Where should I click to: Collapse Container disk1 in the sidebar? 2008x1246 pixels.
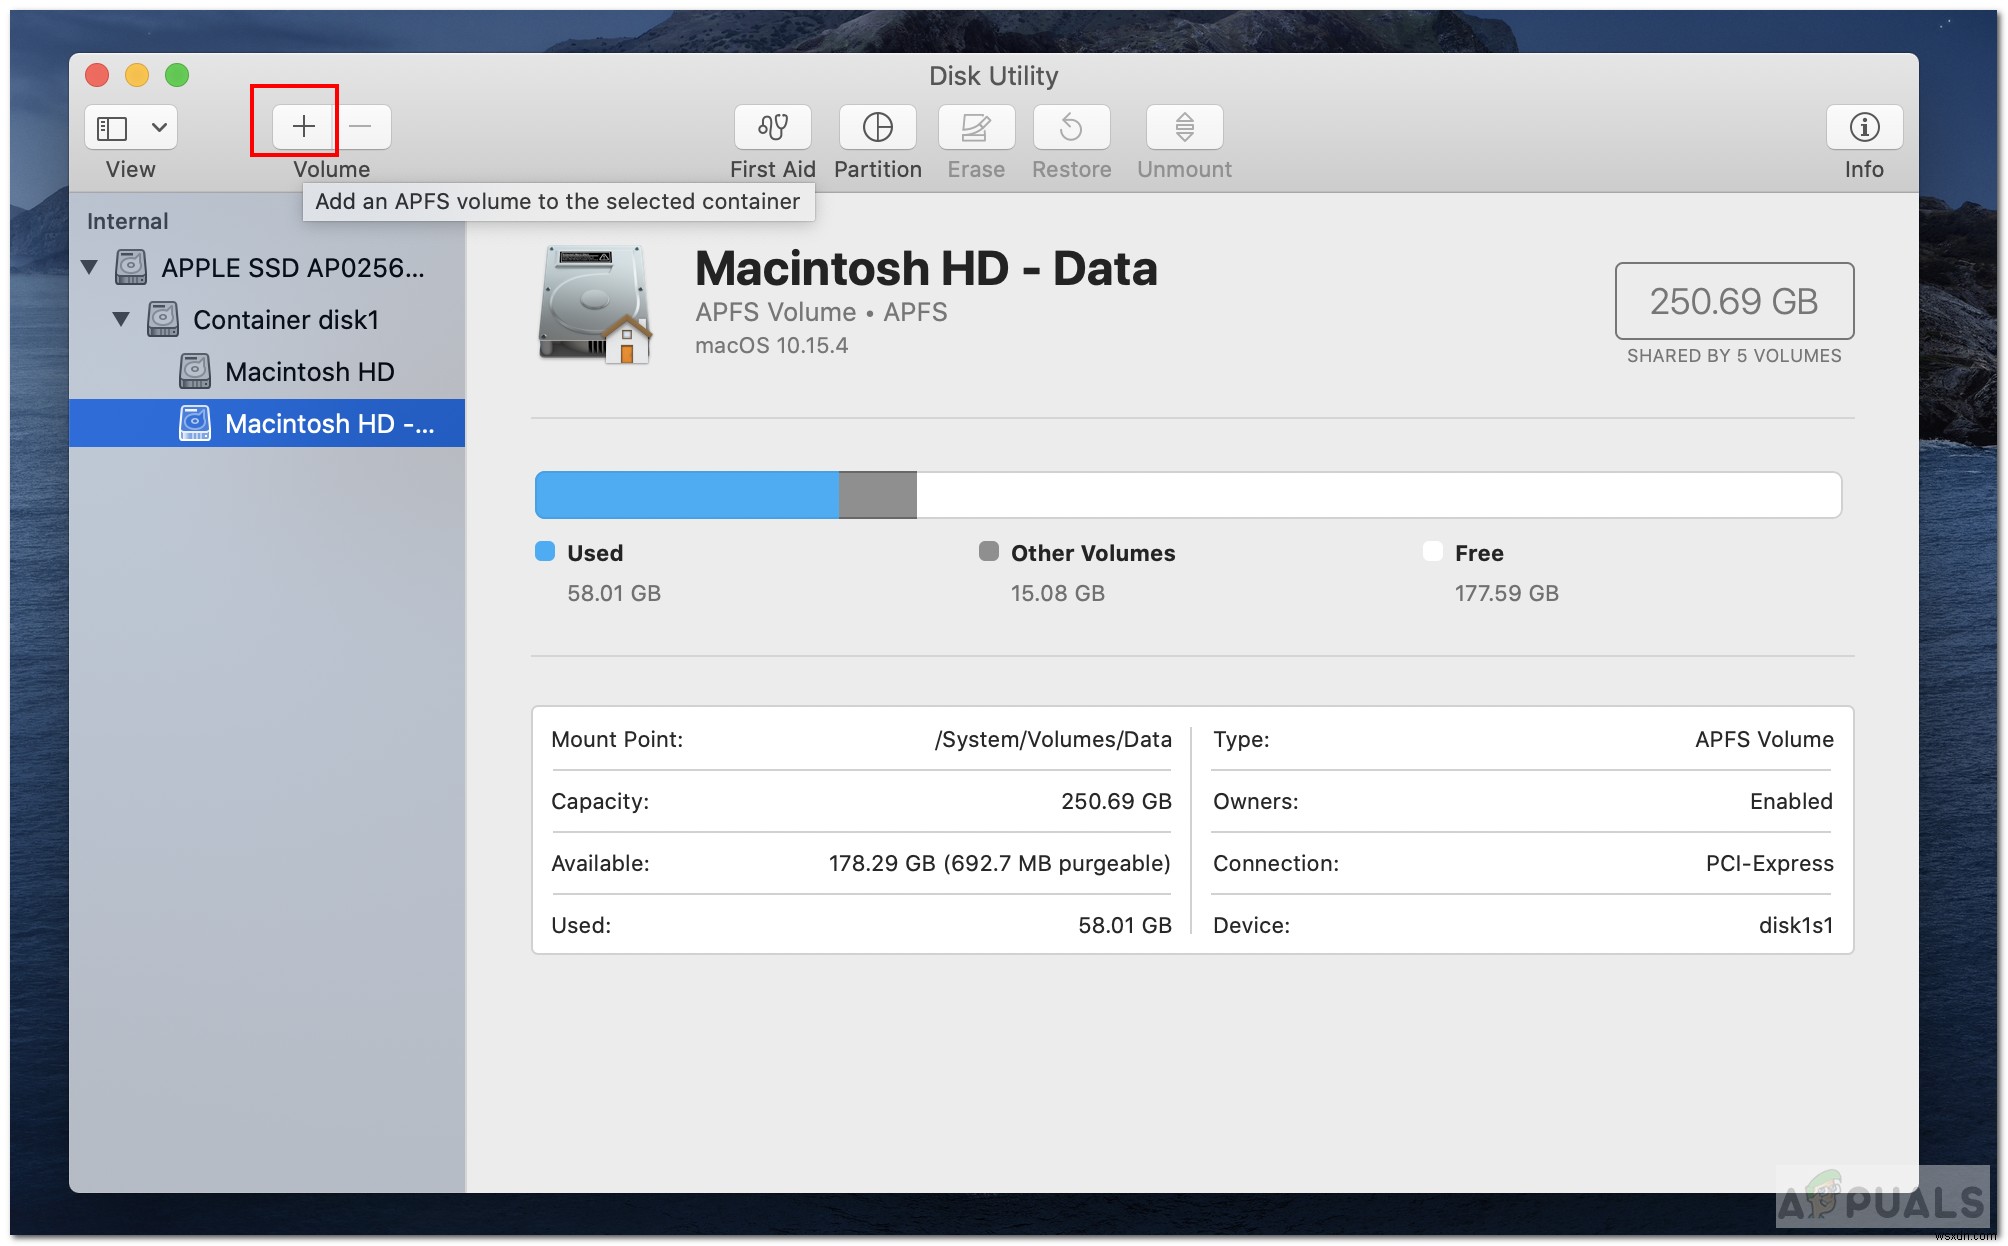click(122, 318)
